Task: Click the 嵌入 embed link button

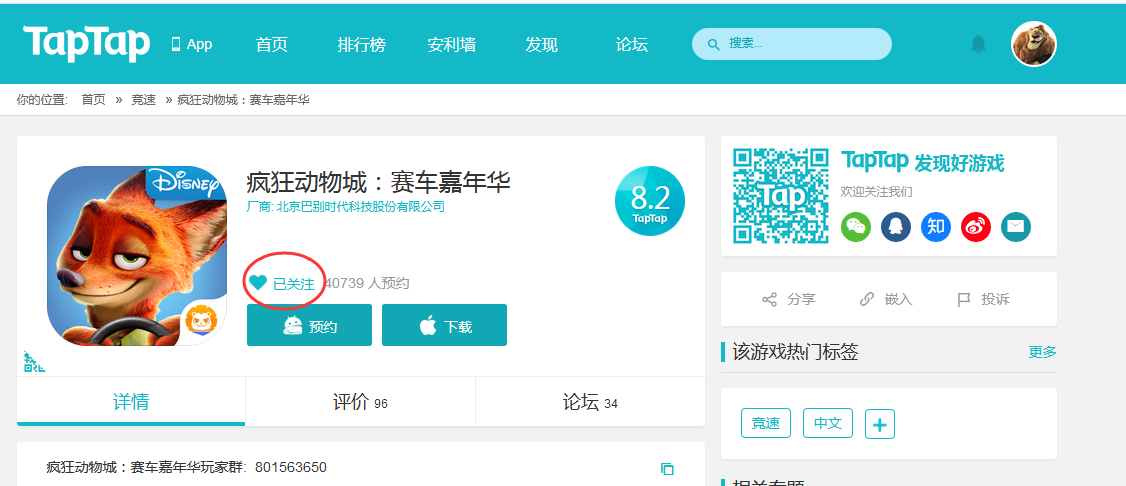Action: pos(886,299)
